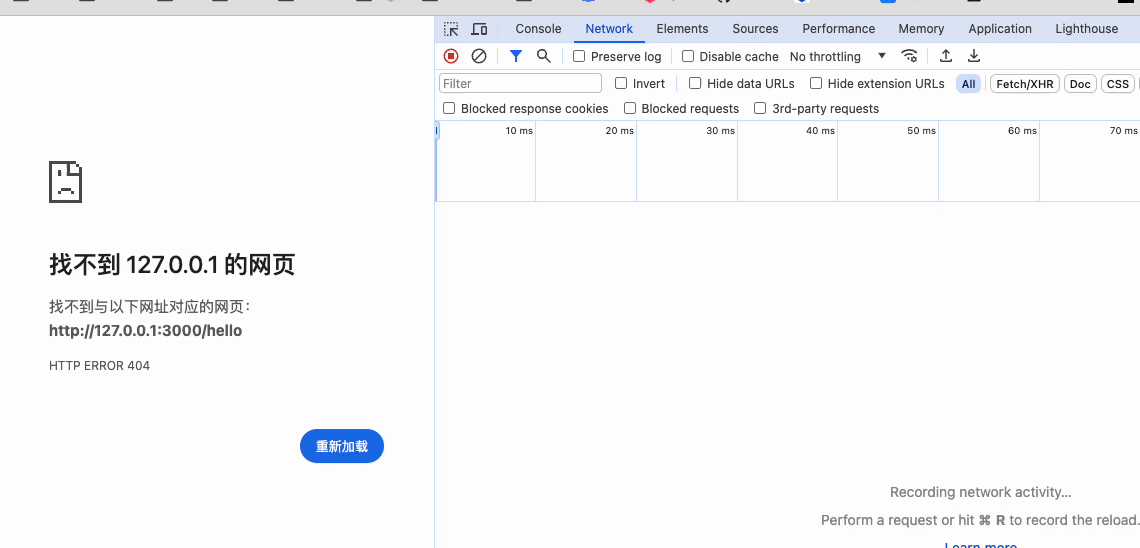The height and width of the screenshot is (548, 1140).
Task: Select the All request type filter
Action: [968, 84]
